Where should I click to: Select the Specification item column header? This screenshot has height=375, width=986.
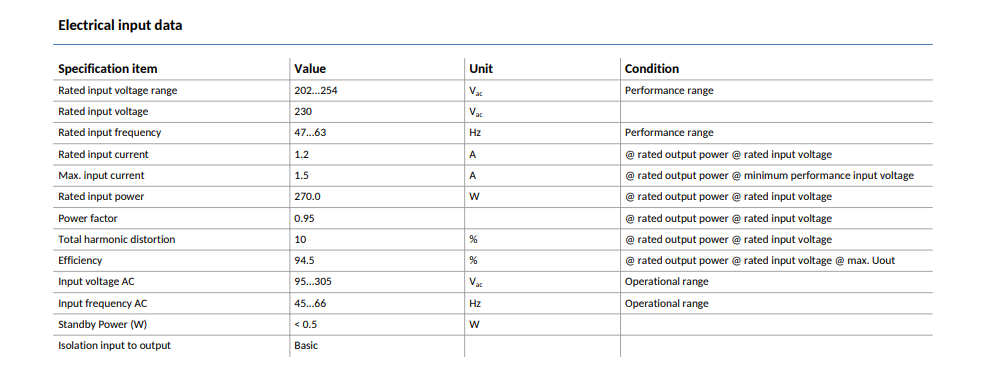tap(108, 69)
